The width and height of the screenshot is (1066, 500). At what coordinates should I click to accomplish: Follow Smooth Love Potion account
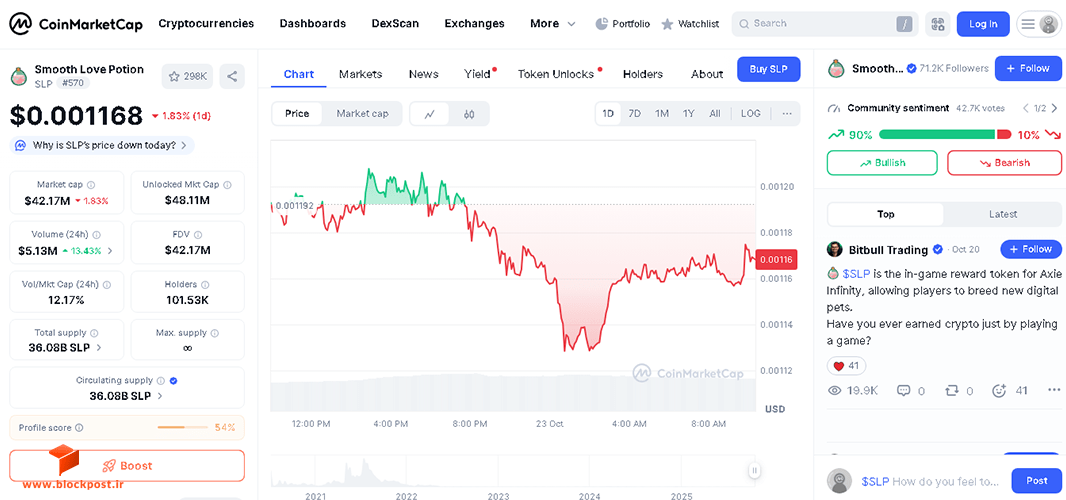(1028, 69)
